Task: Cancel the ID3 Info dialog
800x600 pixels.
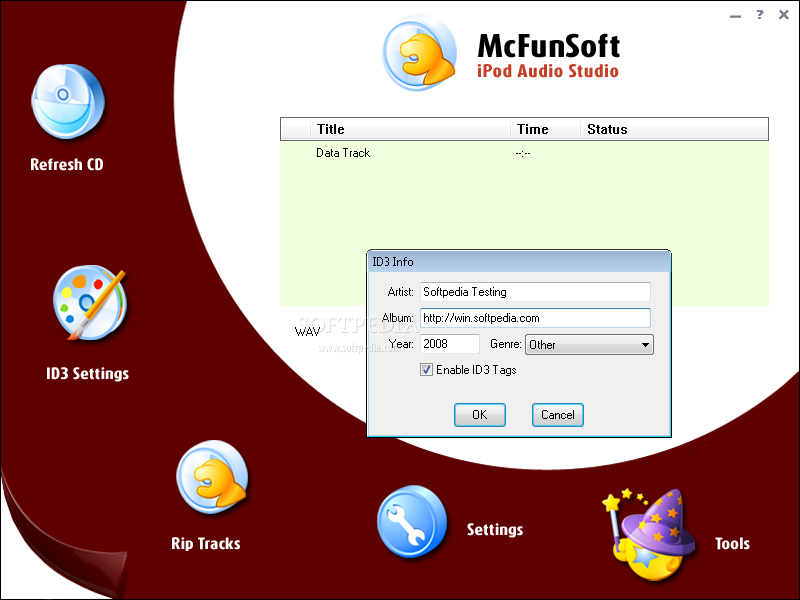Action: pos(558,415)
